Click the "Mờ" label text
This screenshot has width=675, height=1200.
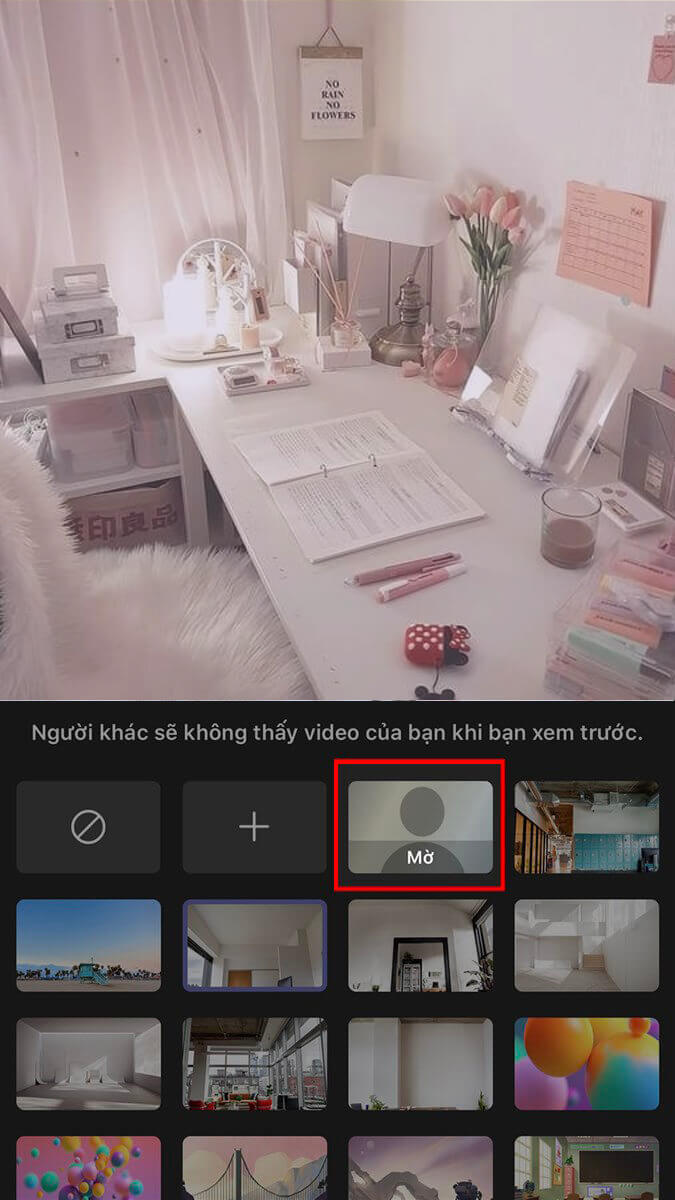[420, 858]
